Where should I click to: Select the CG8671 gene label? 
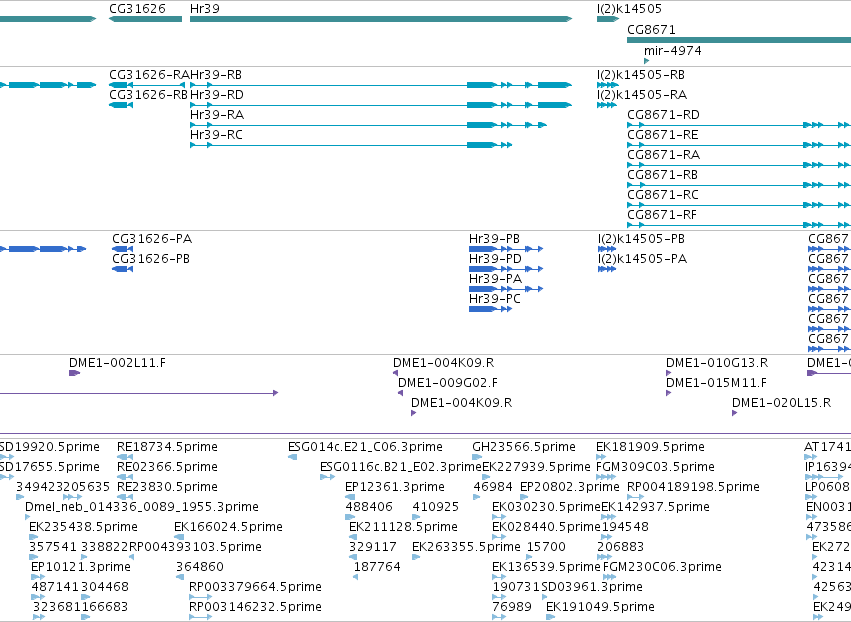click(x=651, y=30)
